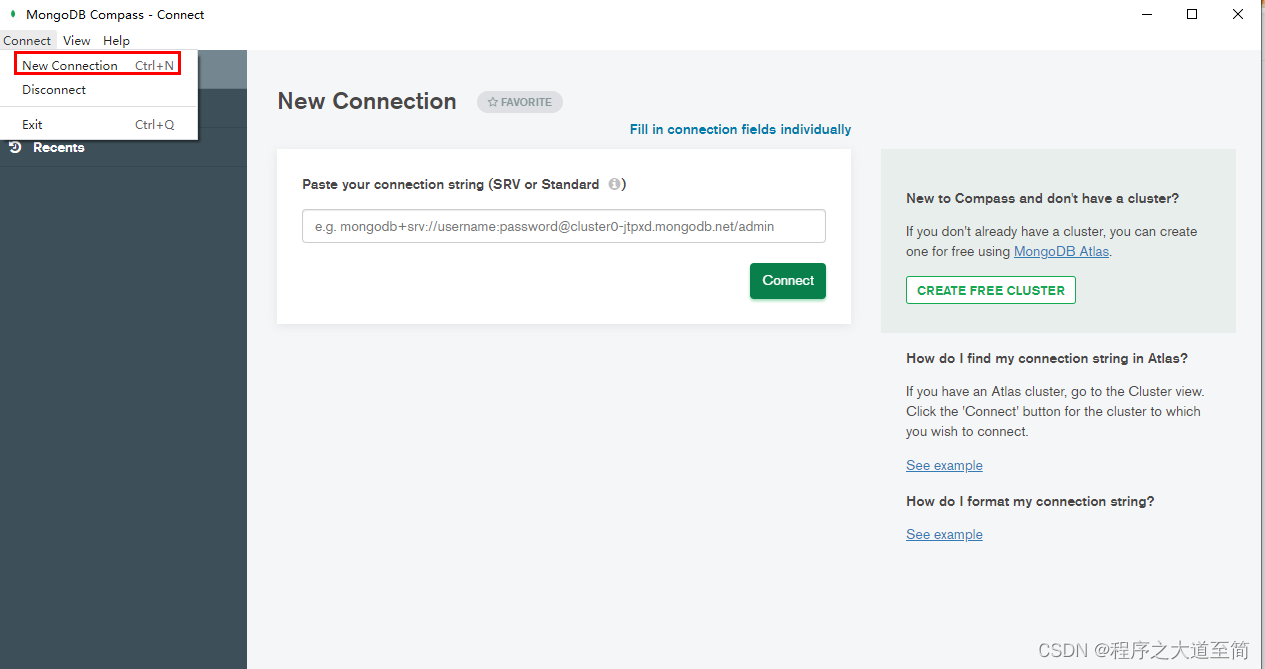Maximize the MongoDB Compass window
Image resolution: width=1265 pixels, height=669 pixels.
click(x=1192, y=14)
